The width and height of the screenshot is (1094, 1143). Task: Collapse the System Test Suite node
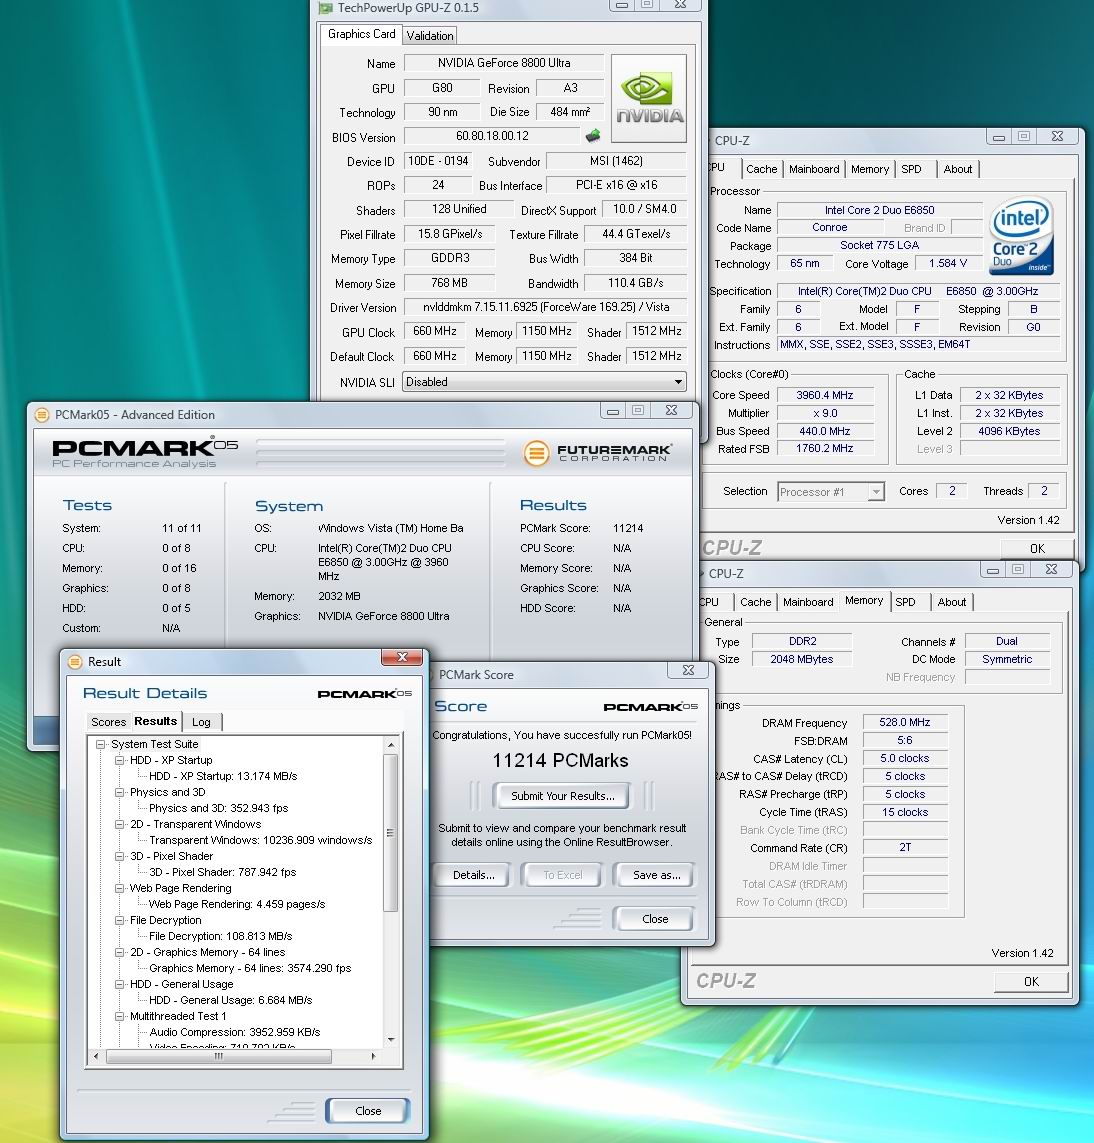101,744
